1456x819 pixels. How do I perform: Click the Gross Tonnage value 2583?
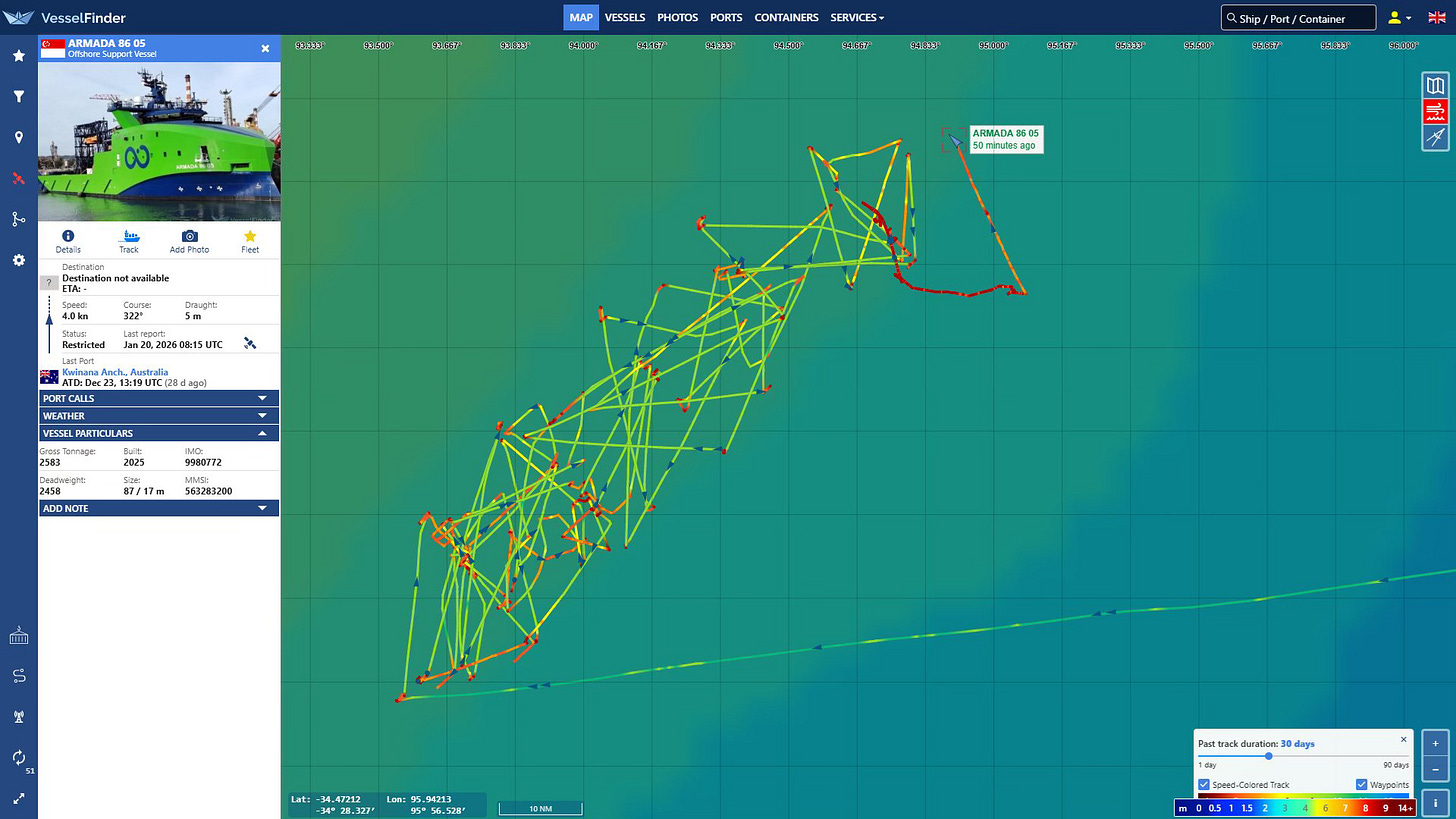(50, 463)
